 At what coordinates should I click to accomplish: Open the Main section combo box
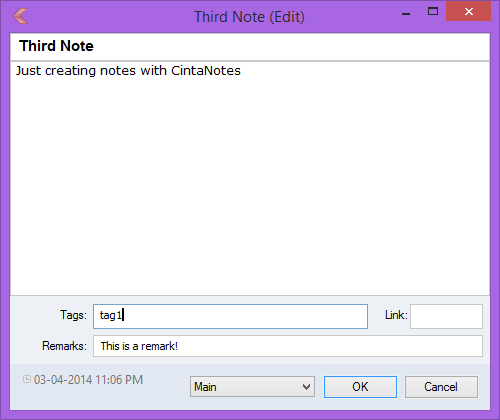(x=252, y=387)
